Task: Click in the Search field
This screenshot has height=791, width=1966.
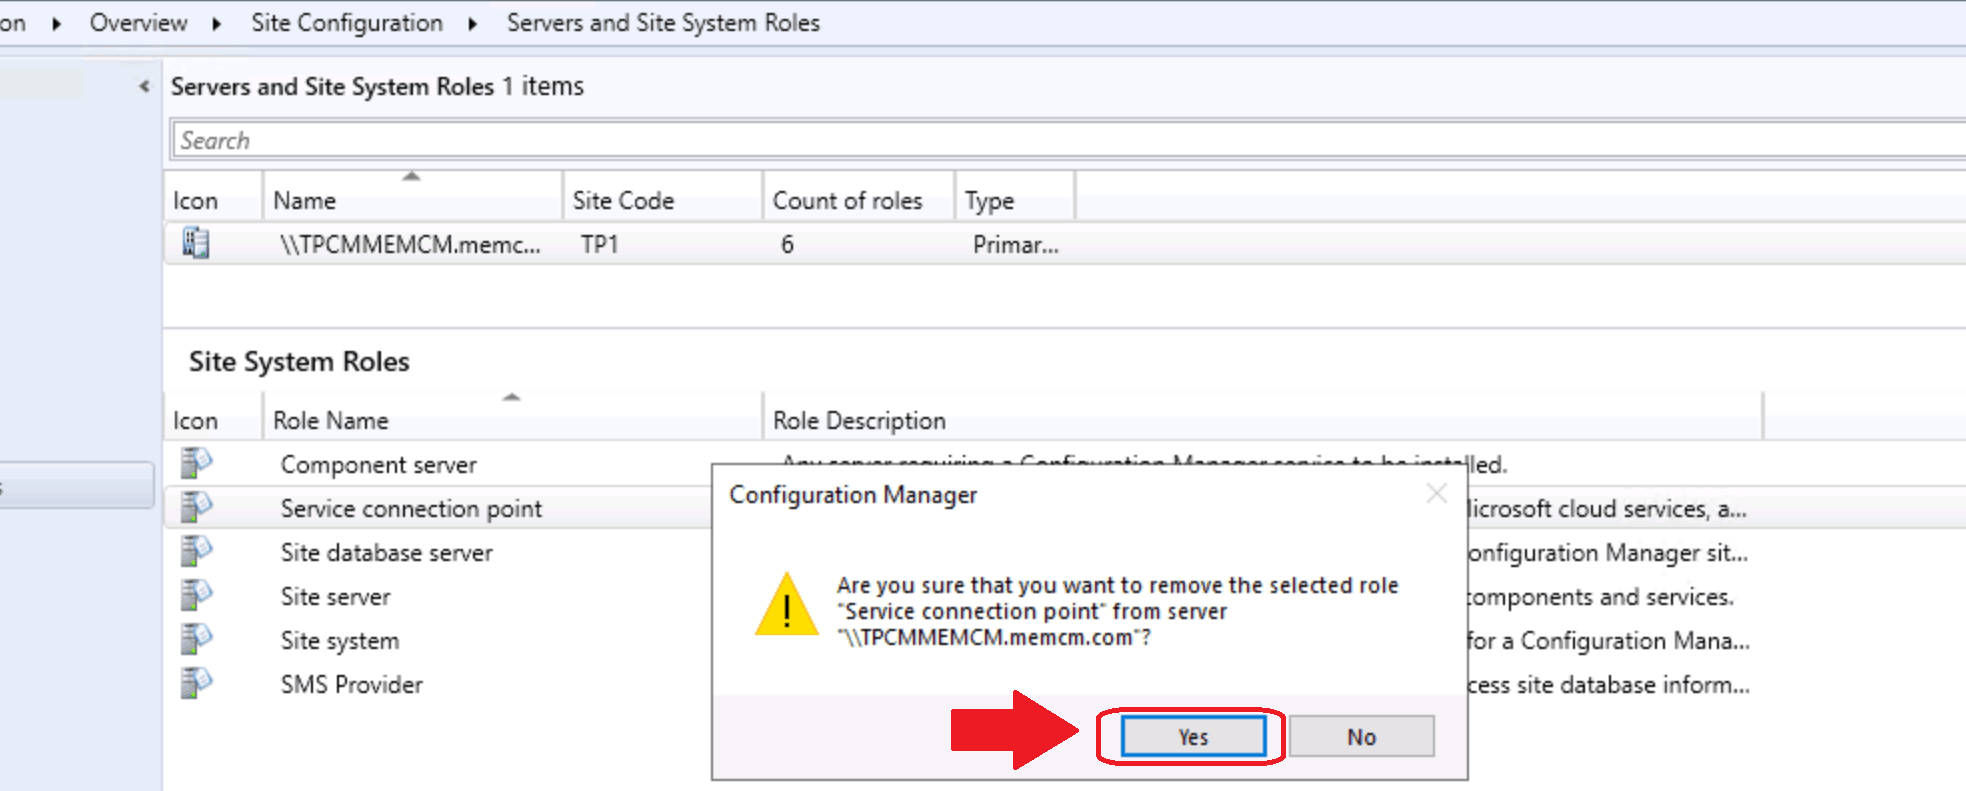Action: coord(1000,140)
